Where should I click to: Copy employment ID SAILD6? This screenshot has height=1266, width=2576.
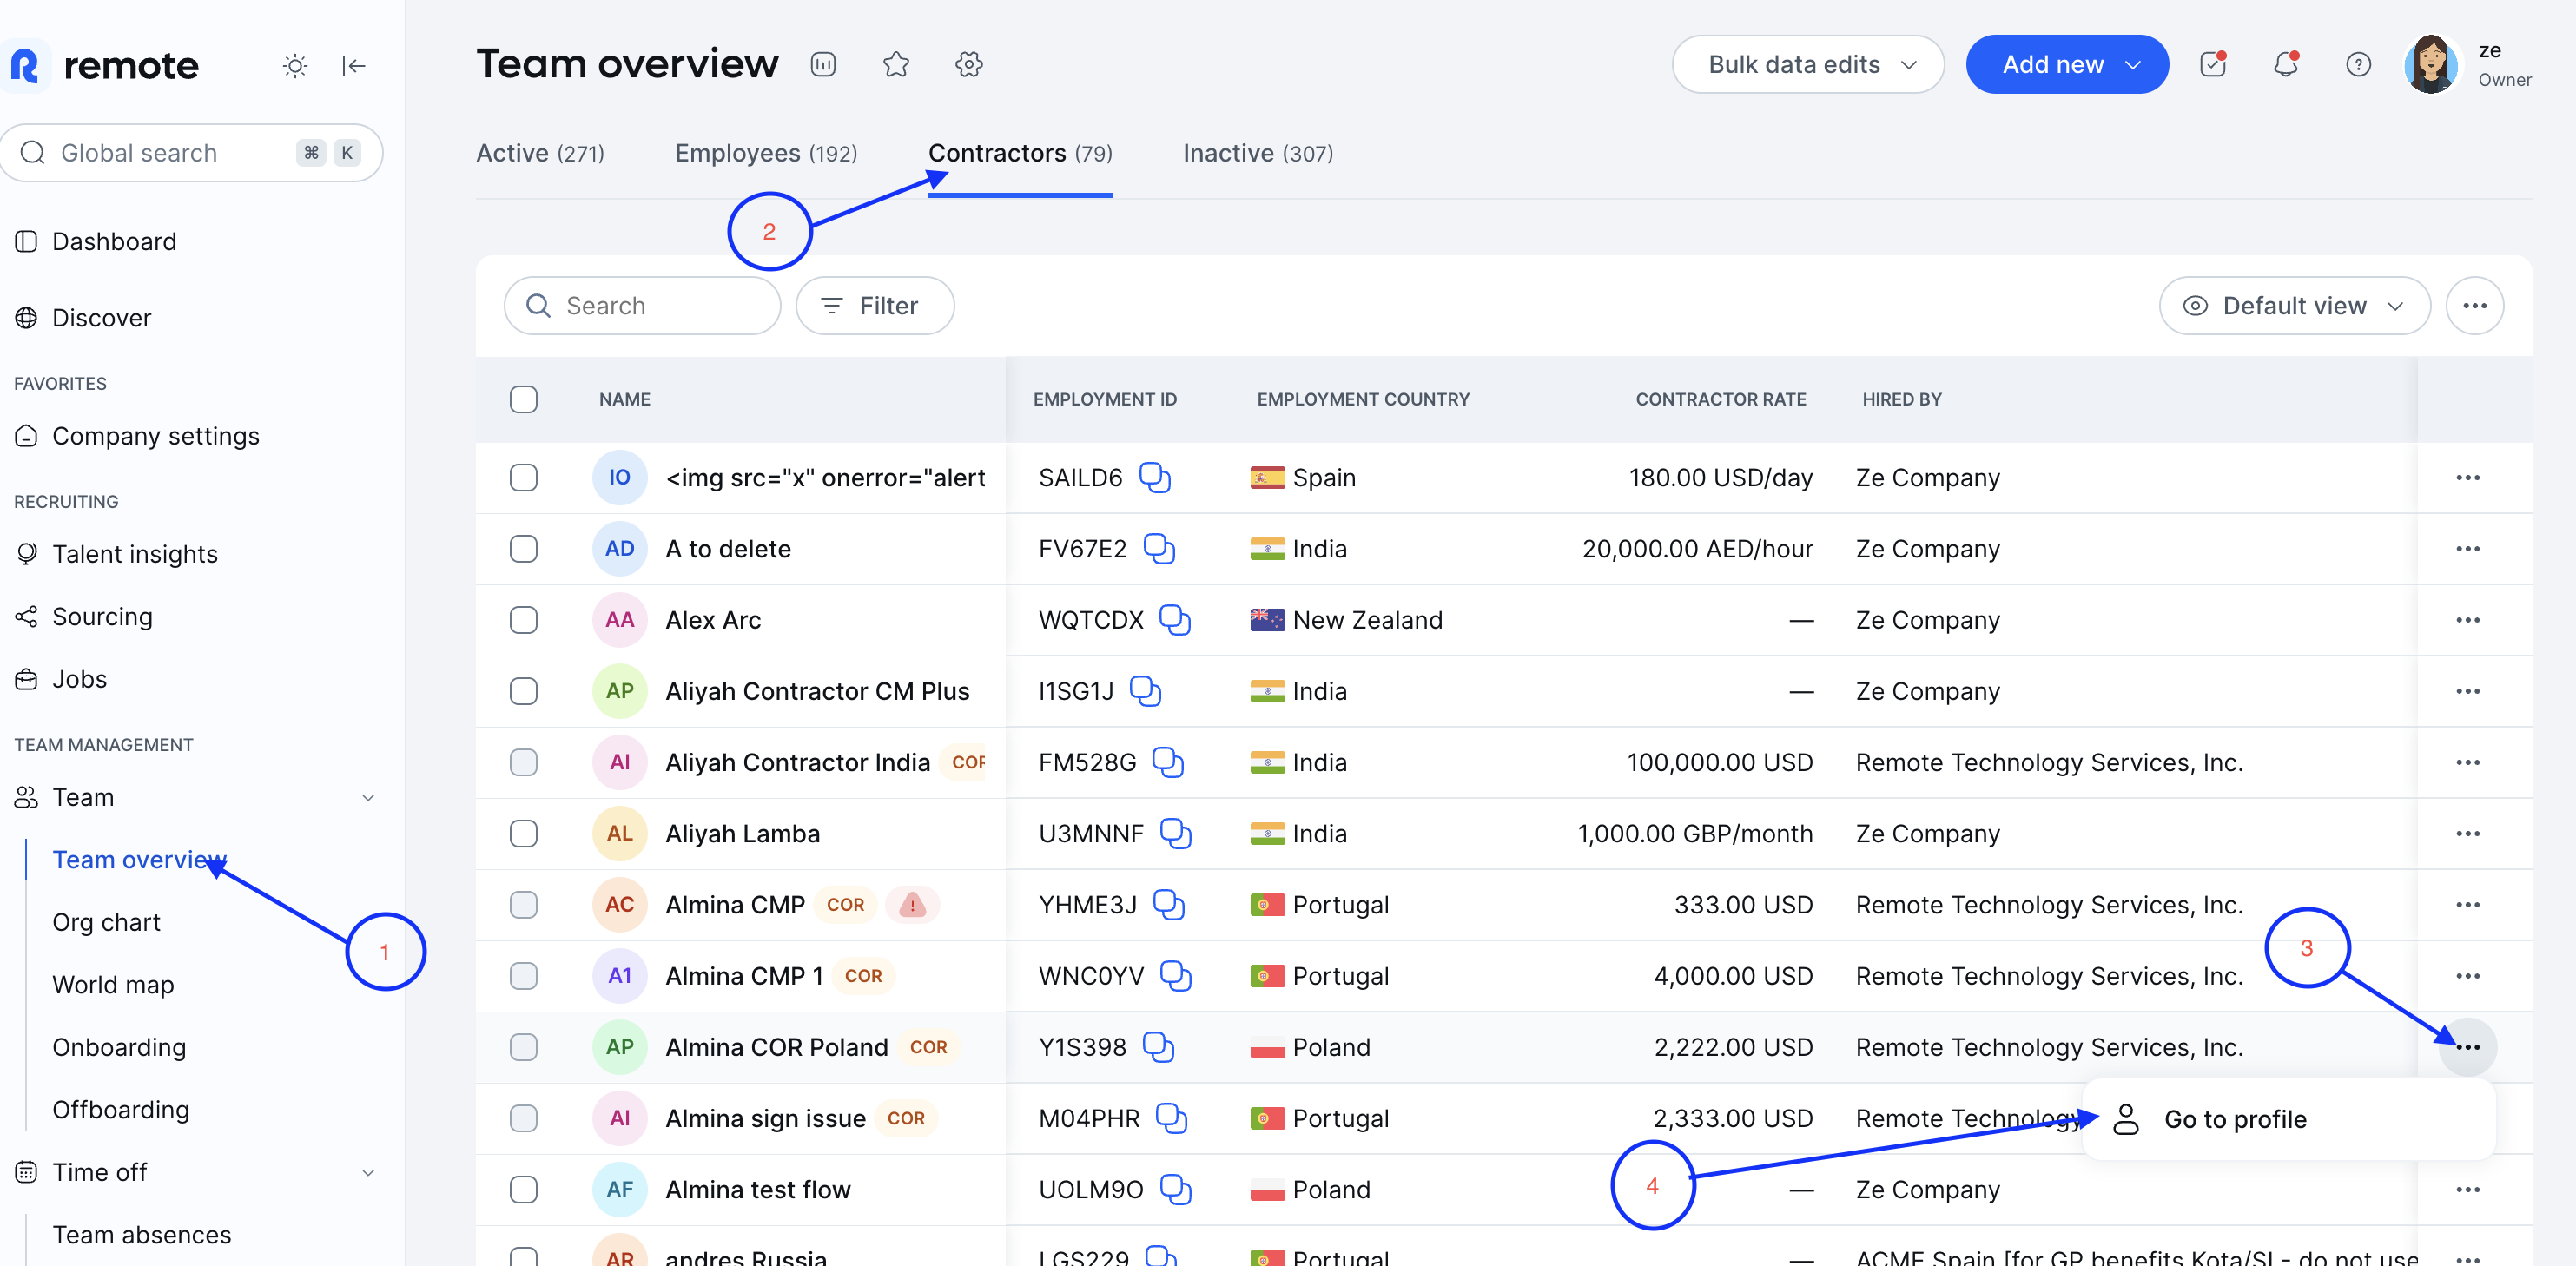[1155, 478]
